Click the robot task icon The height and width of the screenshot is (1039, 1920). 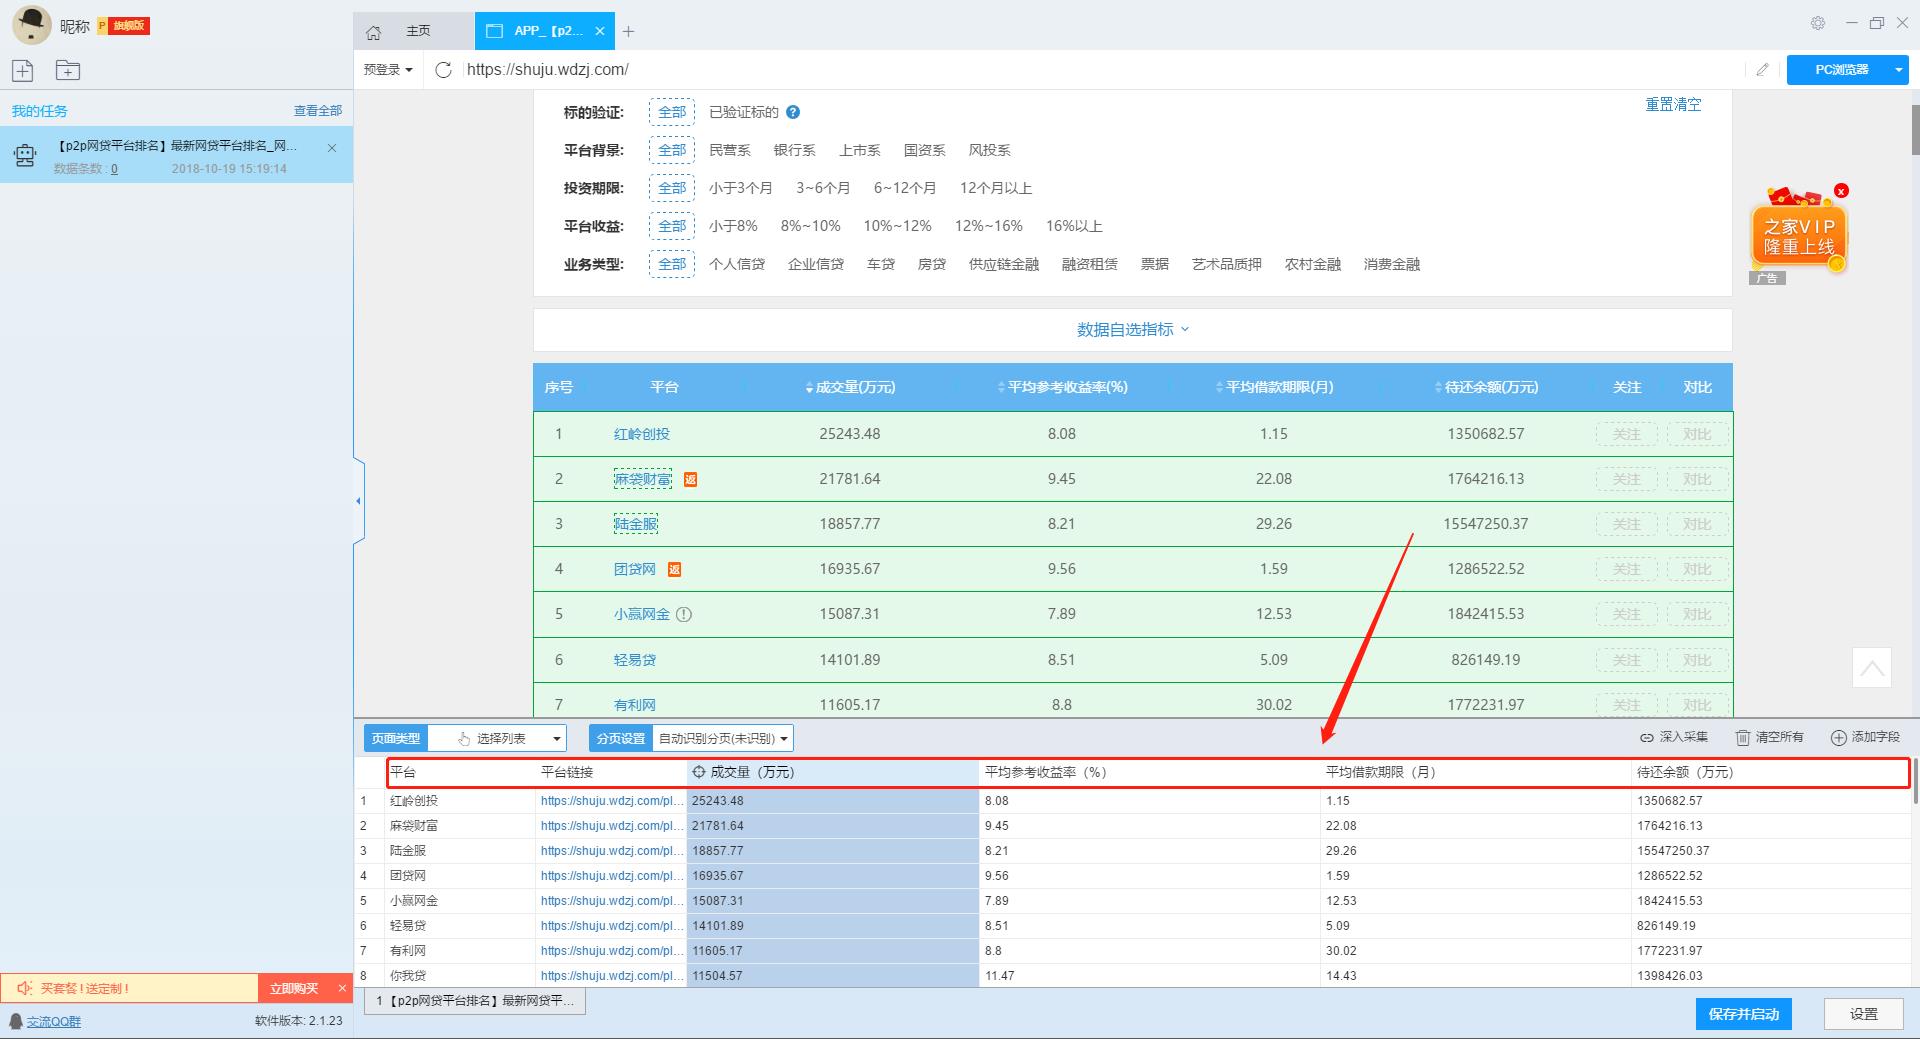(x=25, y=155)
